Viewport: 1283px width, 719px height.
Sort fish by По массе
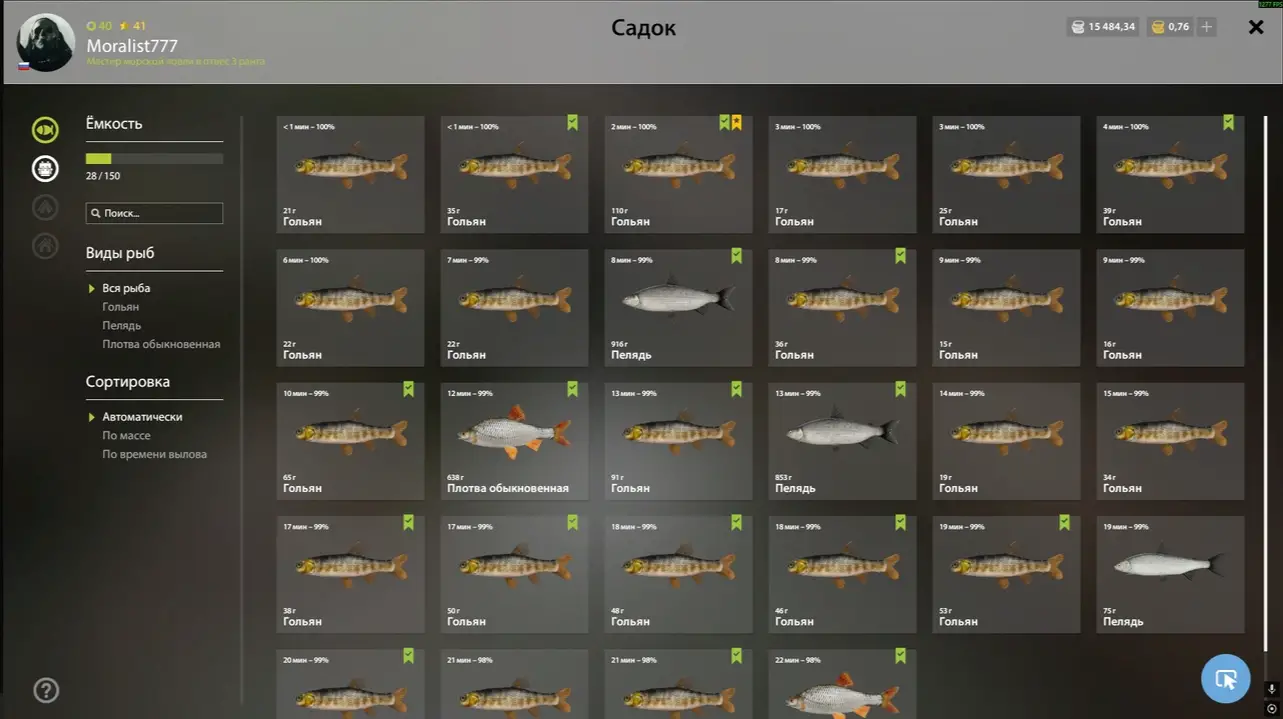[126, 436]
